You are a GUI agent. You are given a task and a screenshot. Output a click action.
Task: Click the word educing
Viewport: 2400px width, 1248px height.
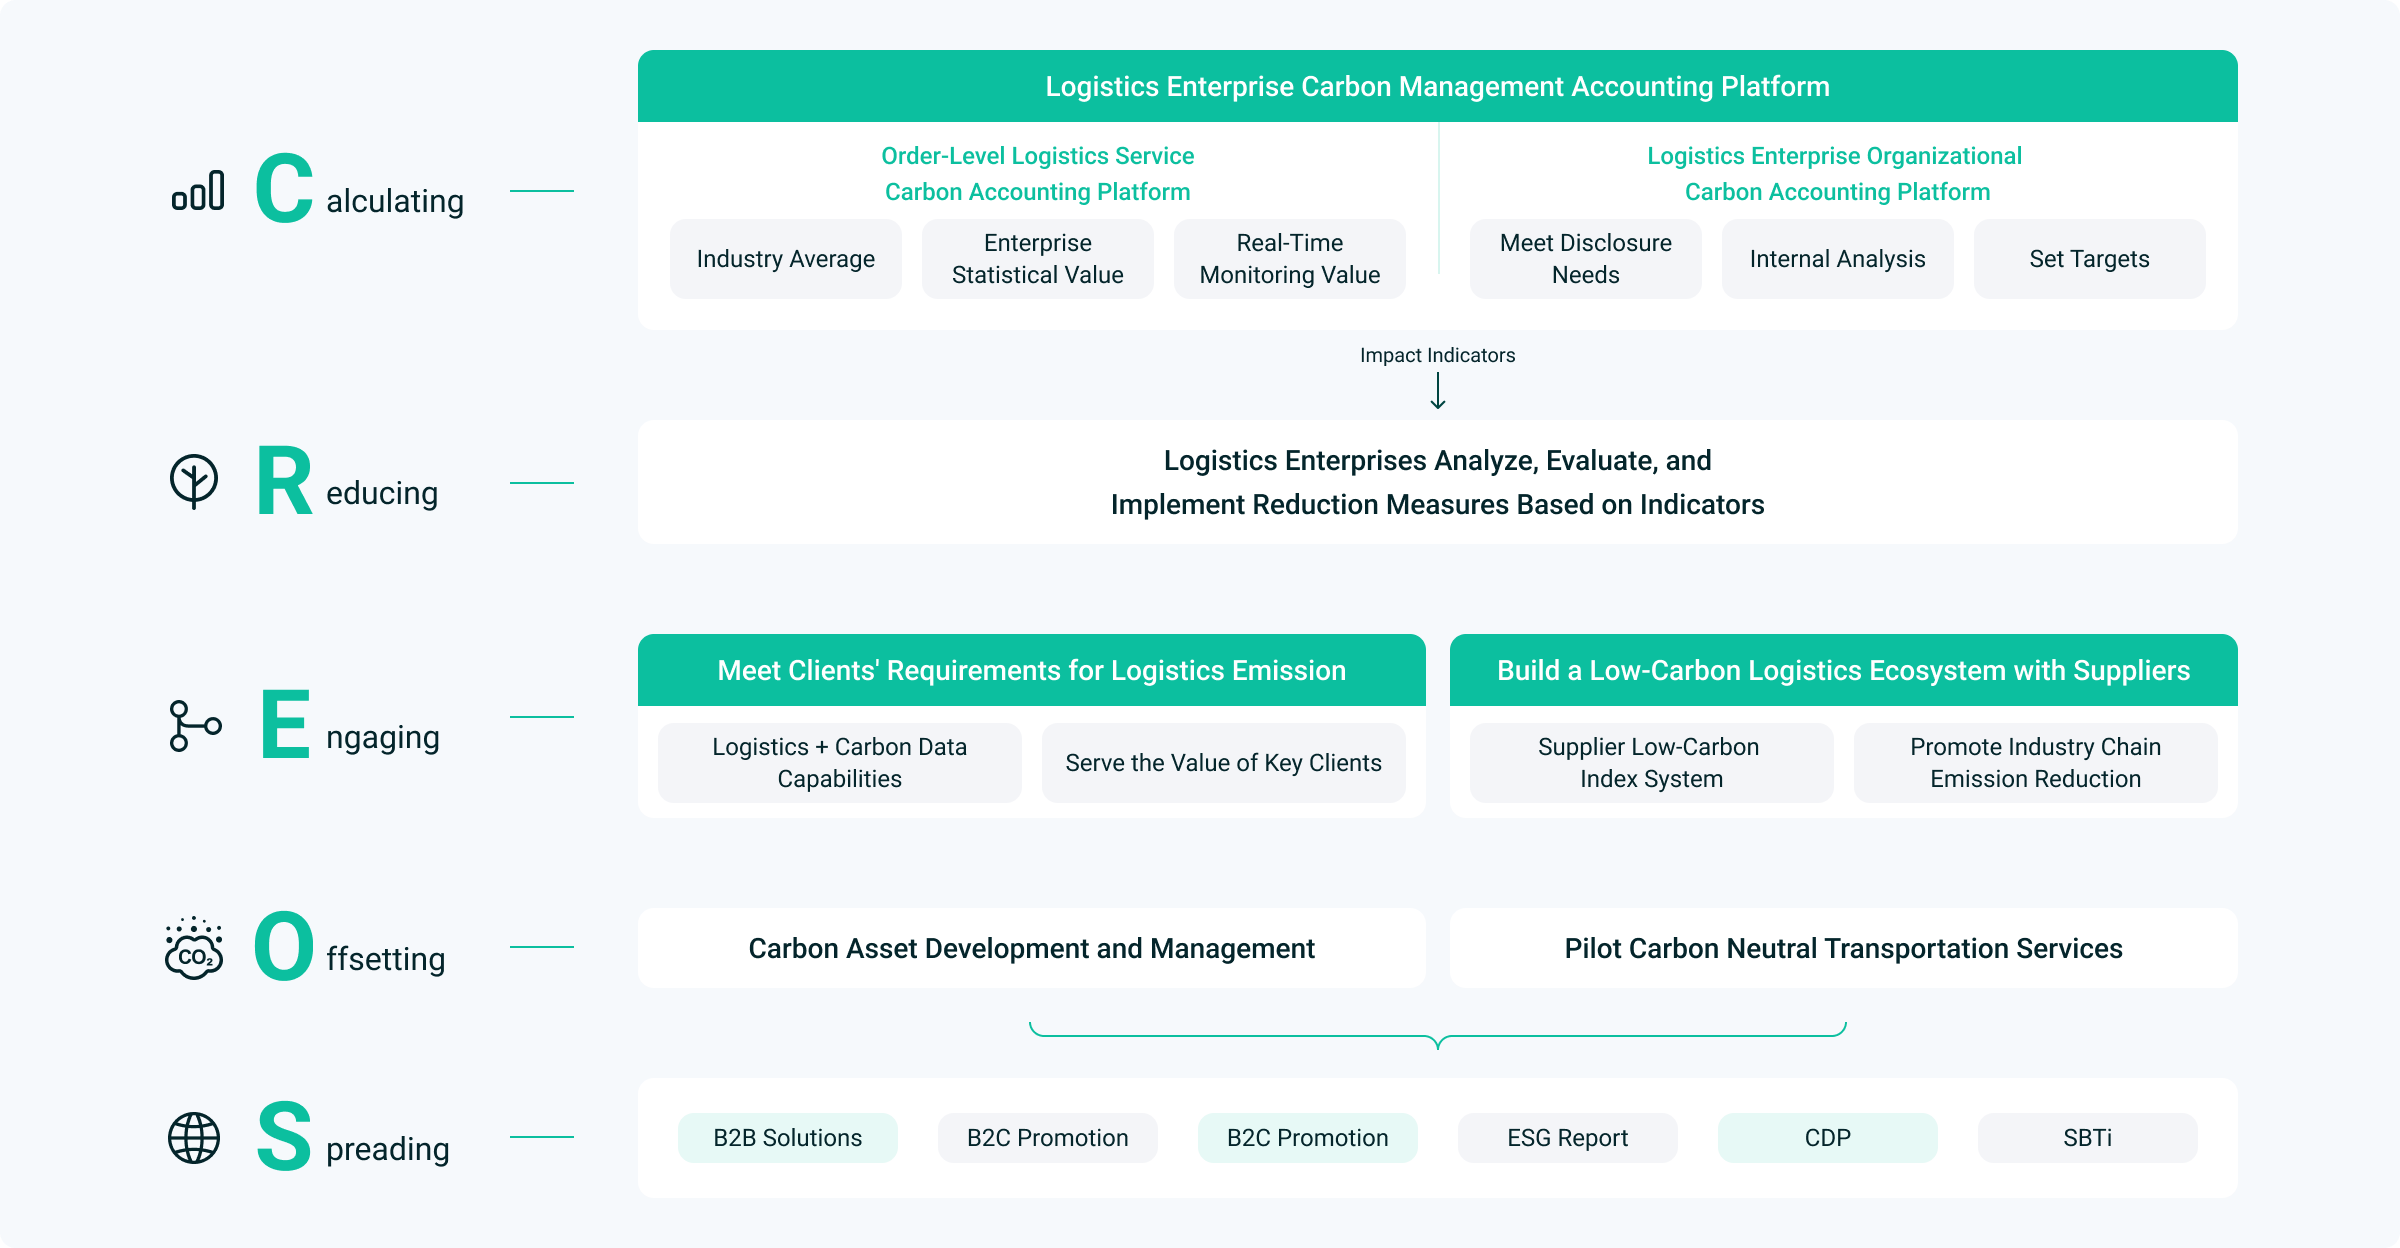(x=382, y=493)
